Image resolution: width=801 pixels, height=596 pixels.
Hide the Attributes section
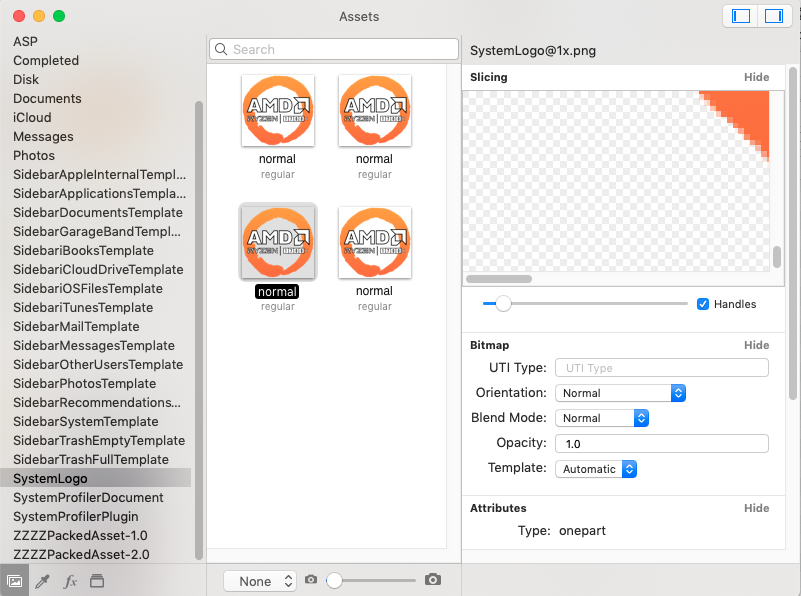pyautogui.click(x=756, y=508)
